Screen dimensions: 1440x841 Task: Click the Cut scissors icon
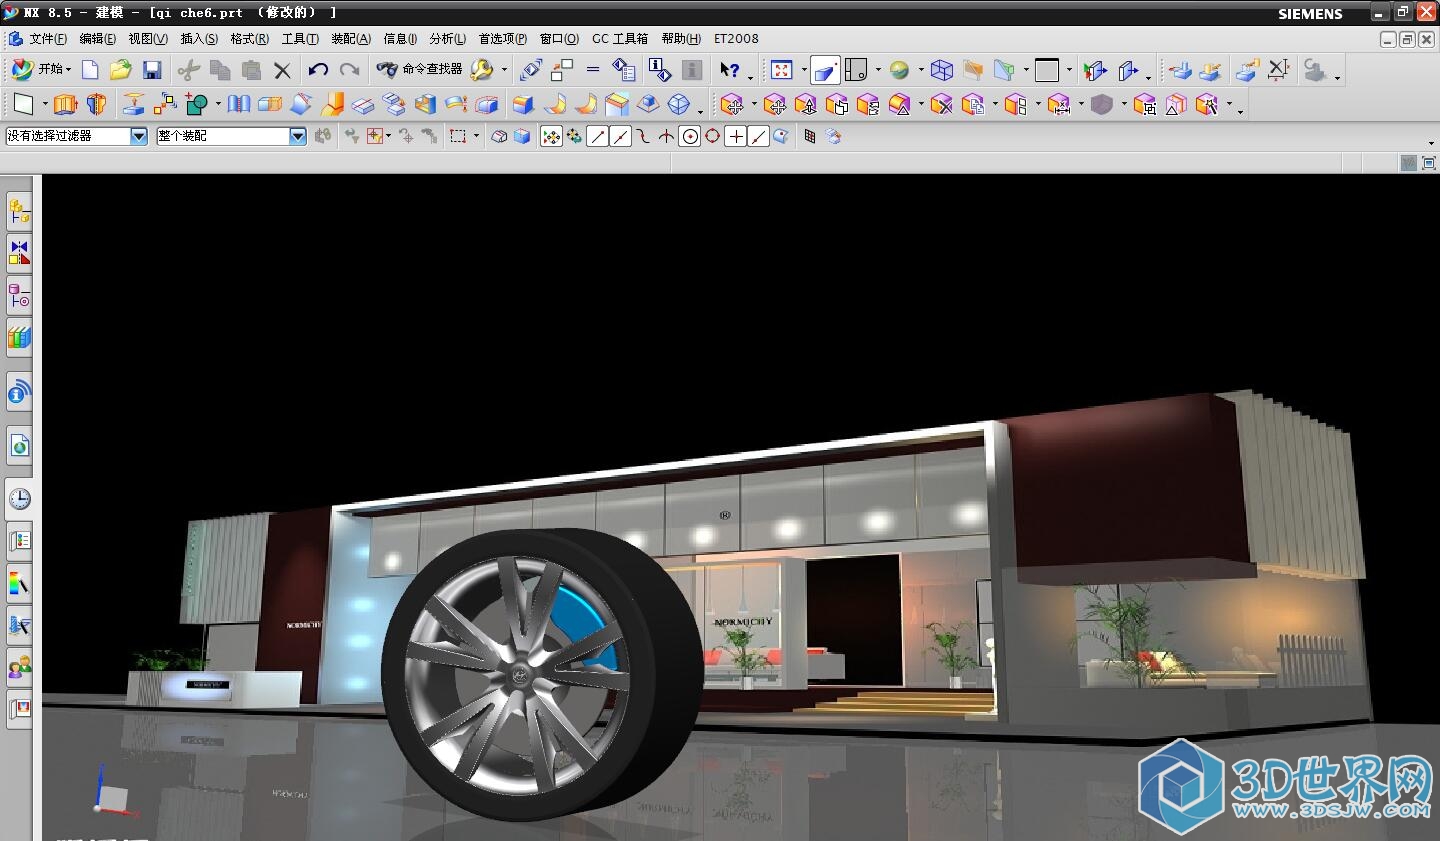click(x=189, y=69)
